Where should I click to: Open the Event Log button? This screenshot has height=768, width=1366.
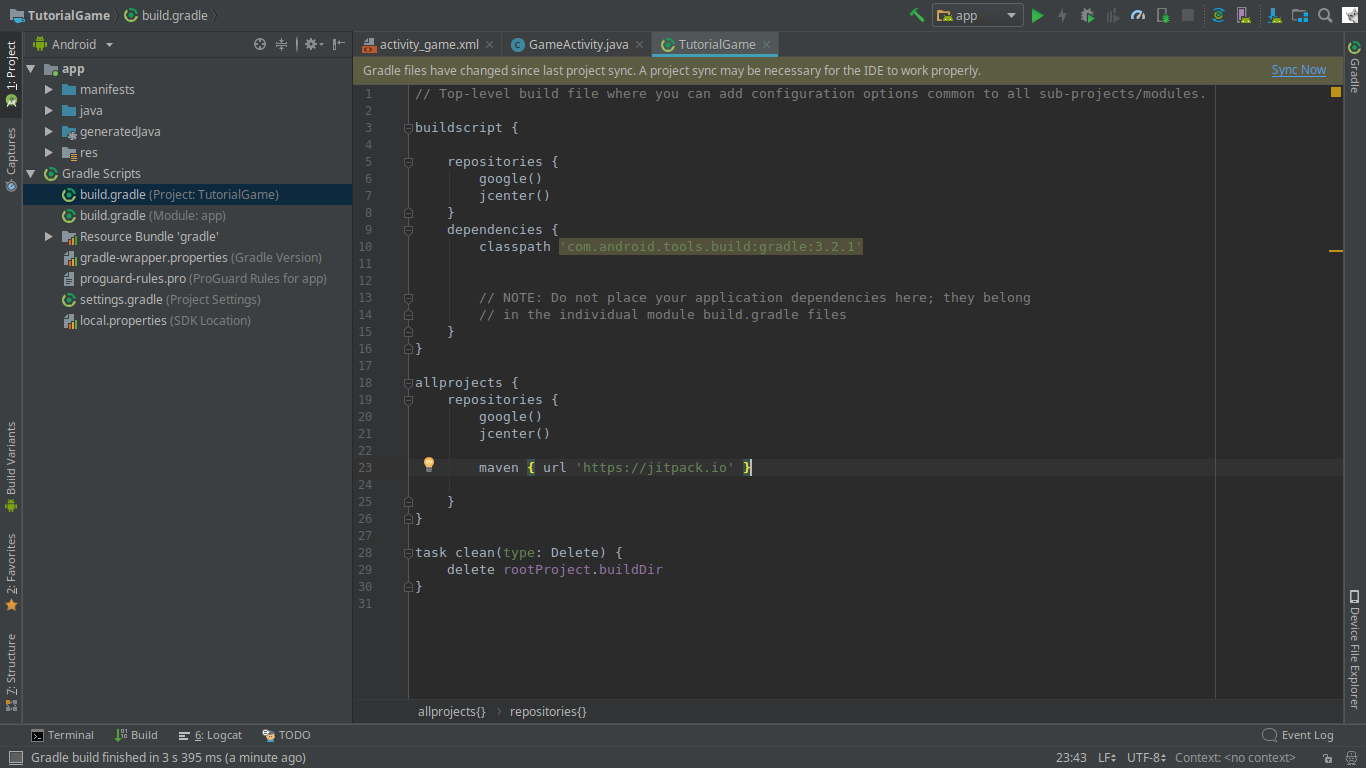tap(1298, 735)
